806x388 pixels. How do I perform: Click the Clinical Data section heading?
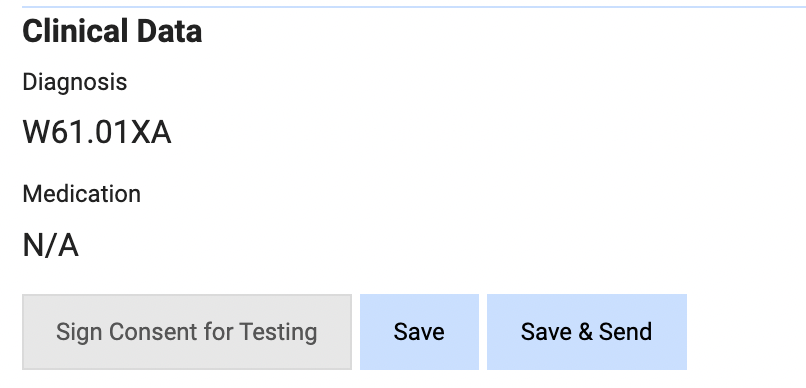point(112,31)
